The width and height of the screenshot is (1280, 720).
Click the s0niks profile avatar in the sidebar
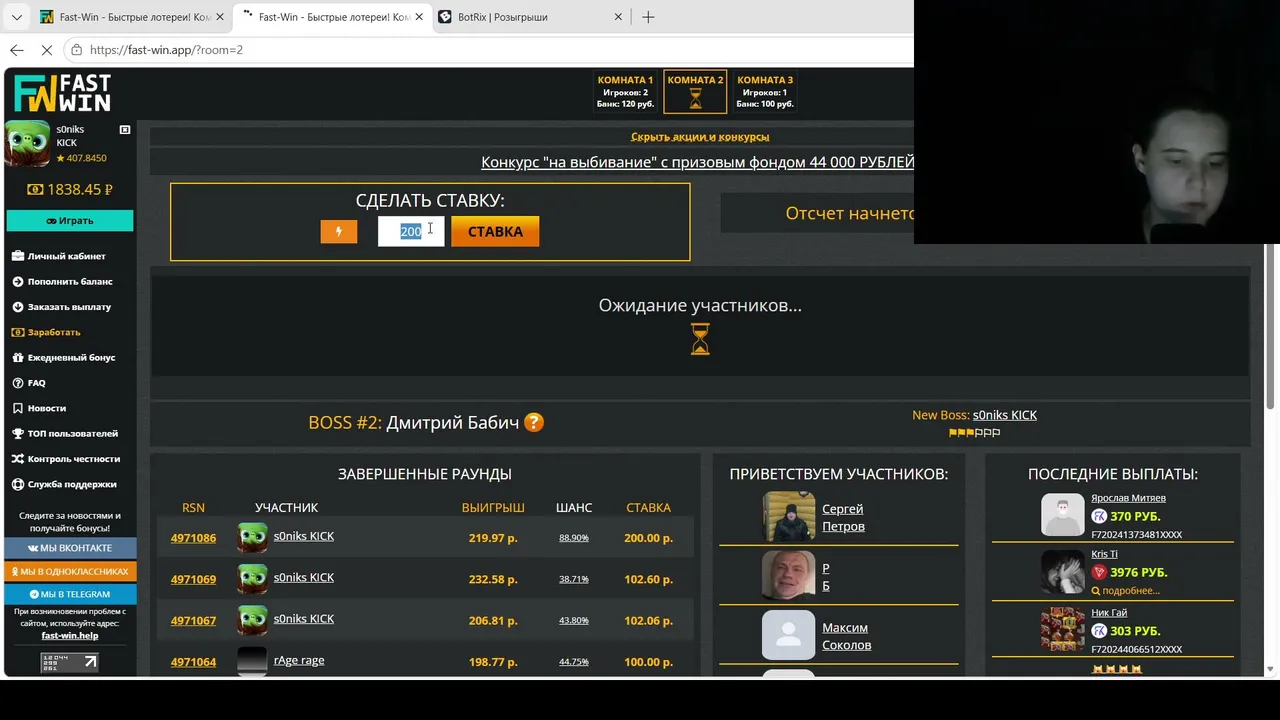pos(27,143)
